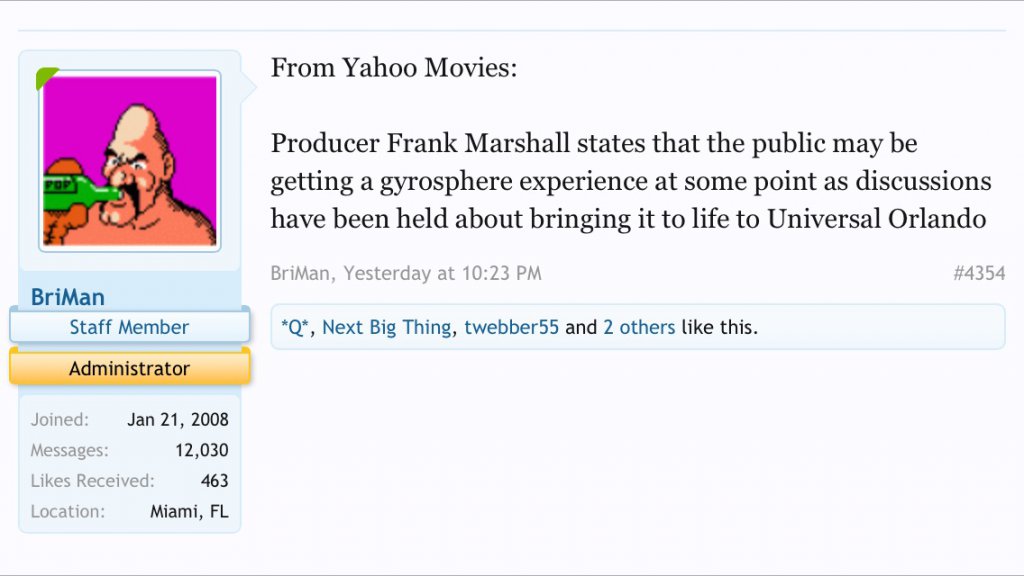Click the Likes Received label
This screenshot has width=1024, height=576.
pos(92,481)
